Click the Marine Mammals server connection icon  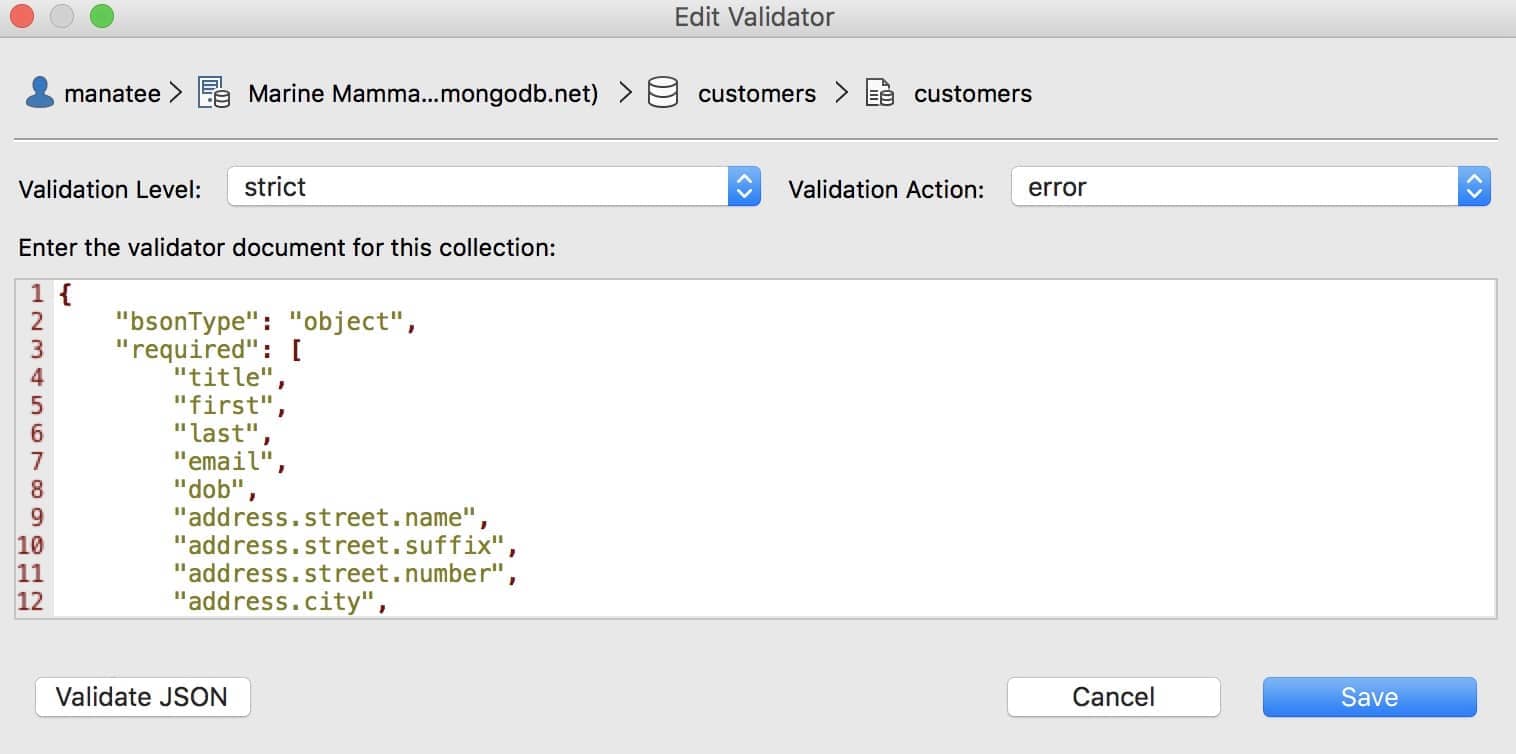point(214,93)
